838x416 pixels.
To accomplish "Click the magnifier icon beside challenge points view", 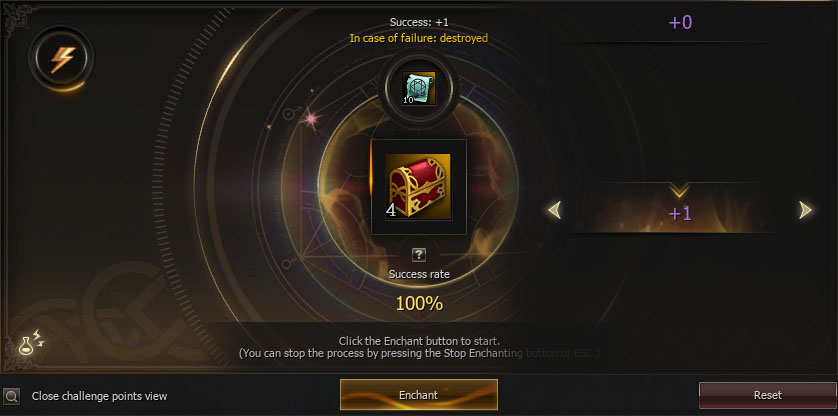I will pos(11,396).
